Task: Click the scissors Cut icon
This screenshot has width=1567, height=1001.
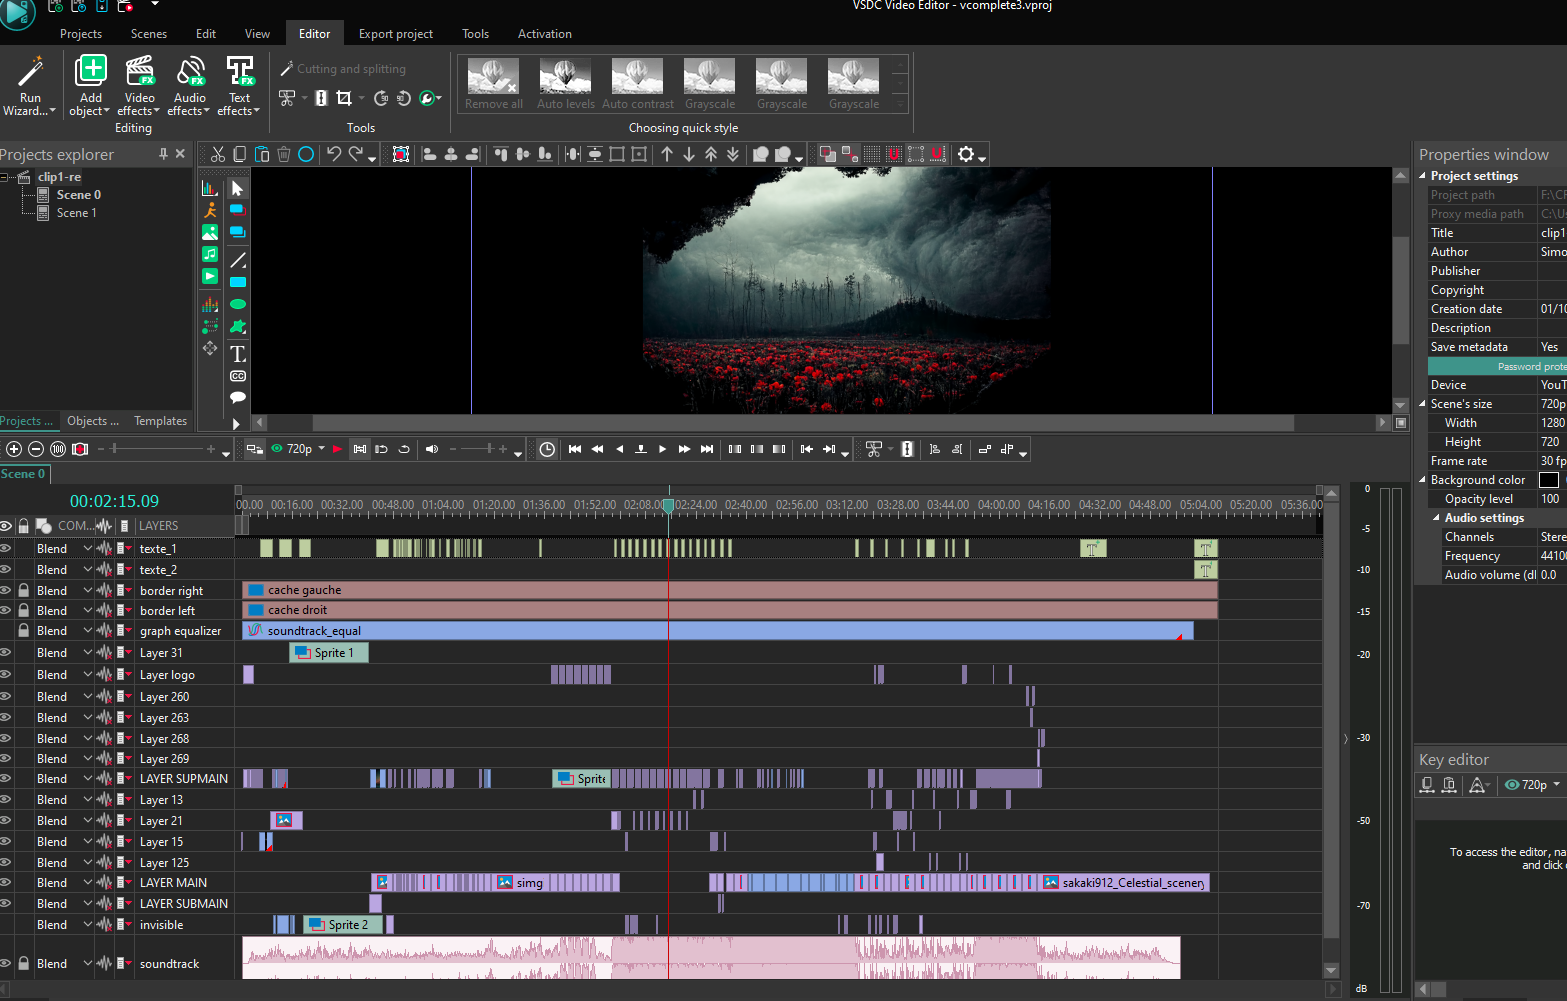Action: 218,154
